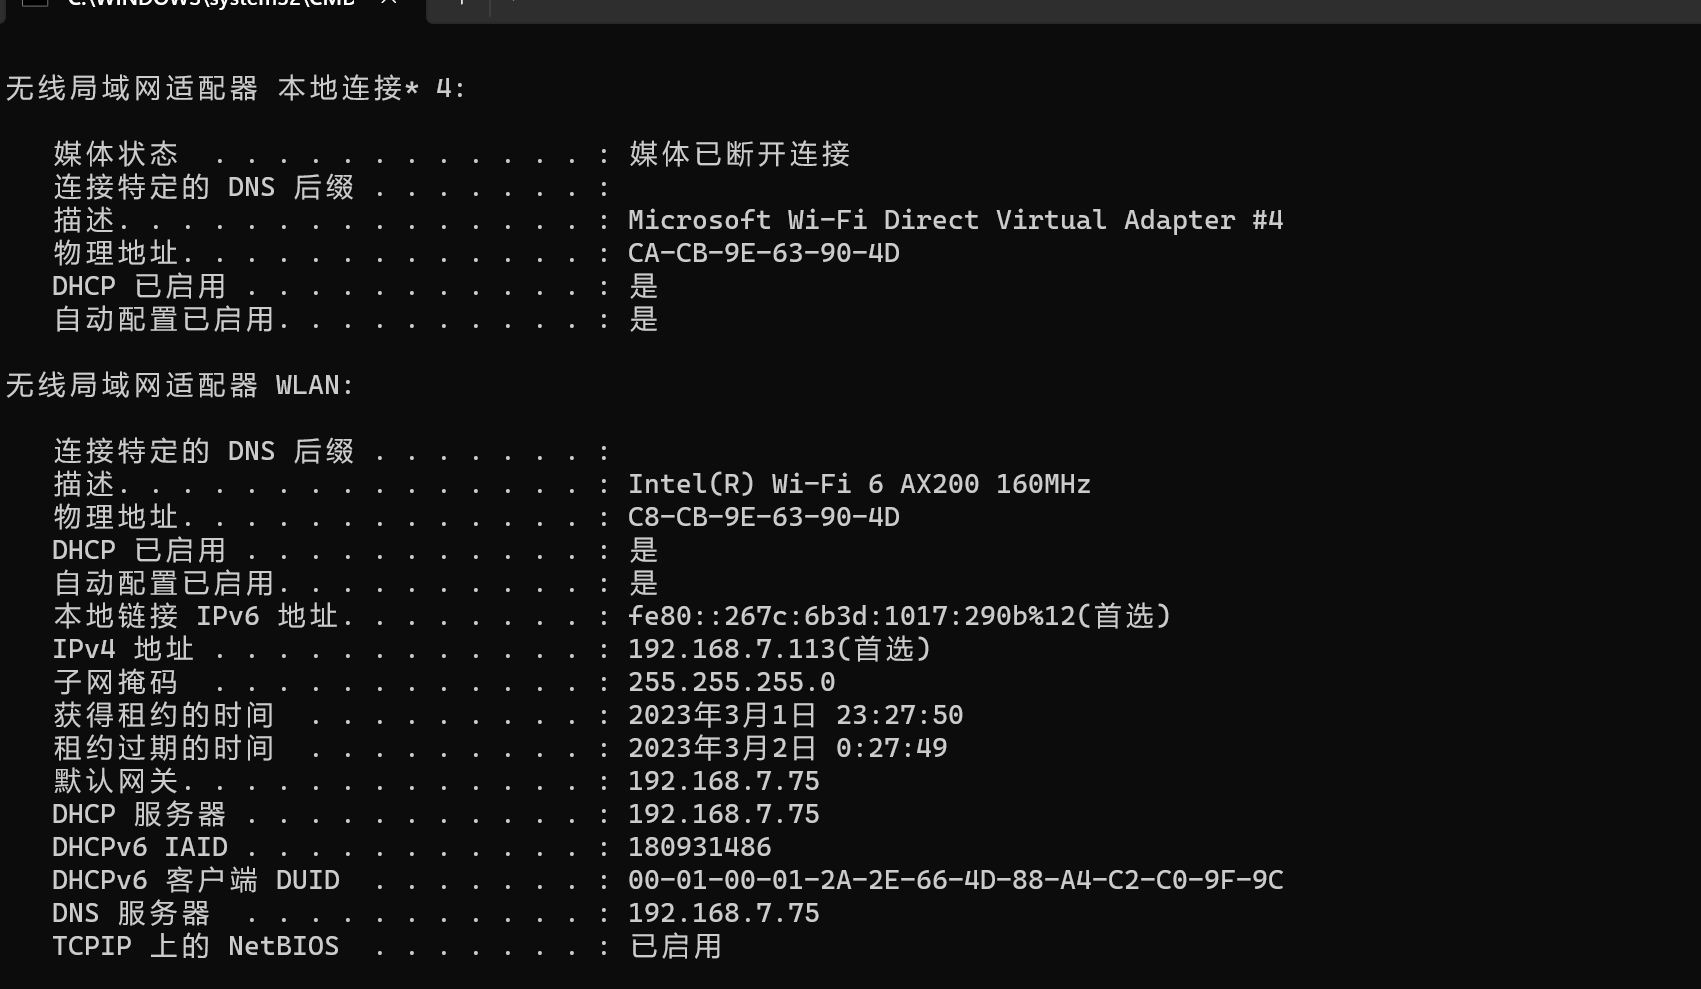
Task: Click the Microsoft Wi-Fi Direct Virtual Adapter text
Action: (955, 219)
